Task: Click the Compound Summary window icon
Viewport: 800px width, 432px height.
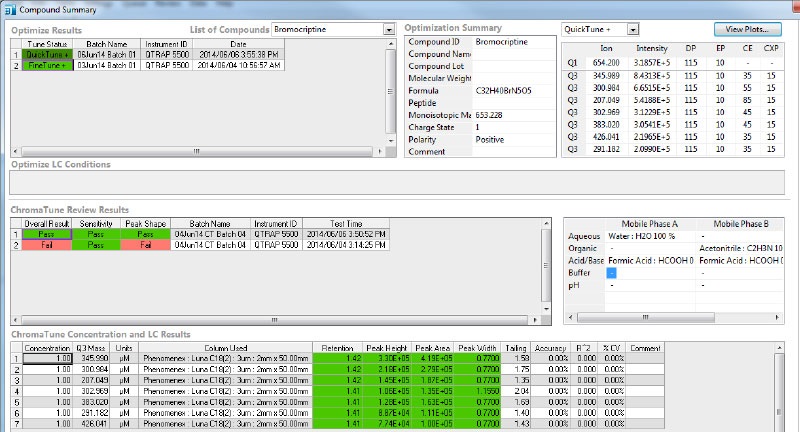Action: coord(9,10)
